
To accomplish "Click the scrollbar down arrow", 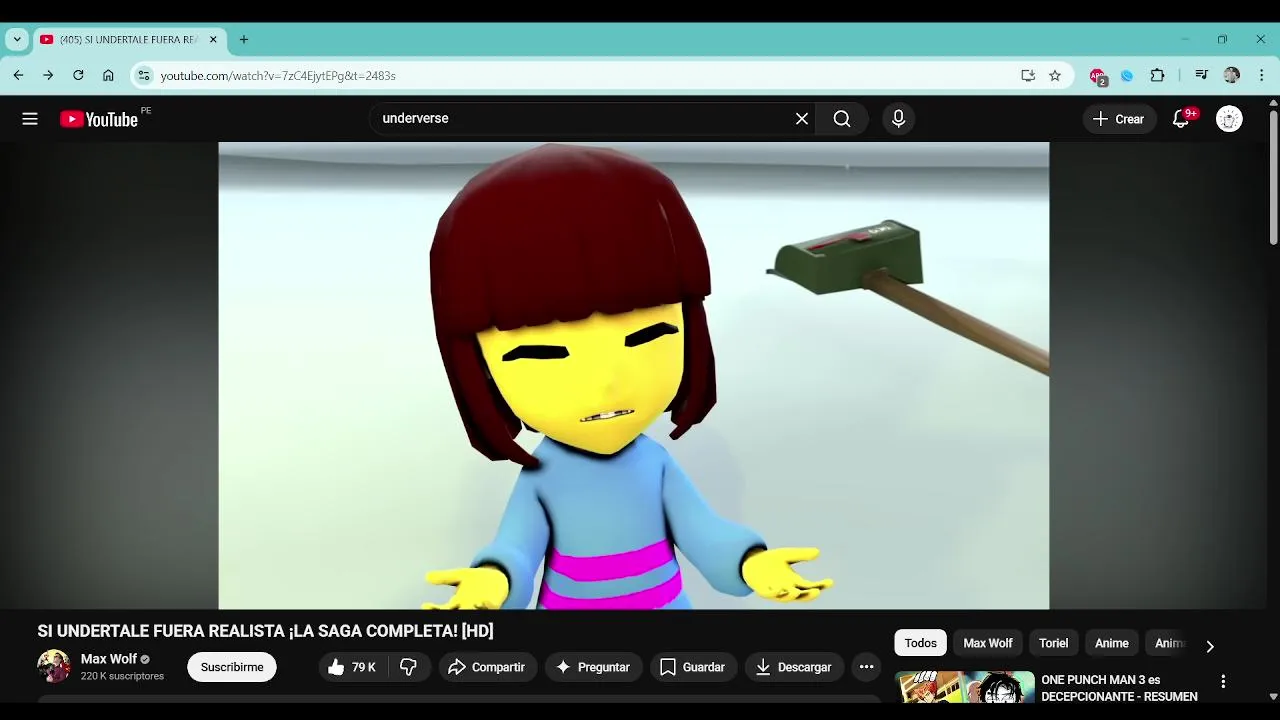I will (x=1273, y=696).
